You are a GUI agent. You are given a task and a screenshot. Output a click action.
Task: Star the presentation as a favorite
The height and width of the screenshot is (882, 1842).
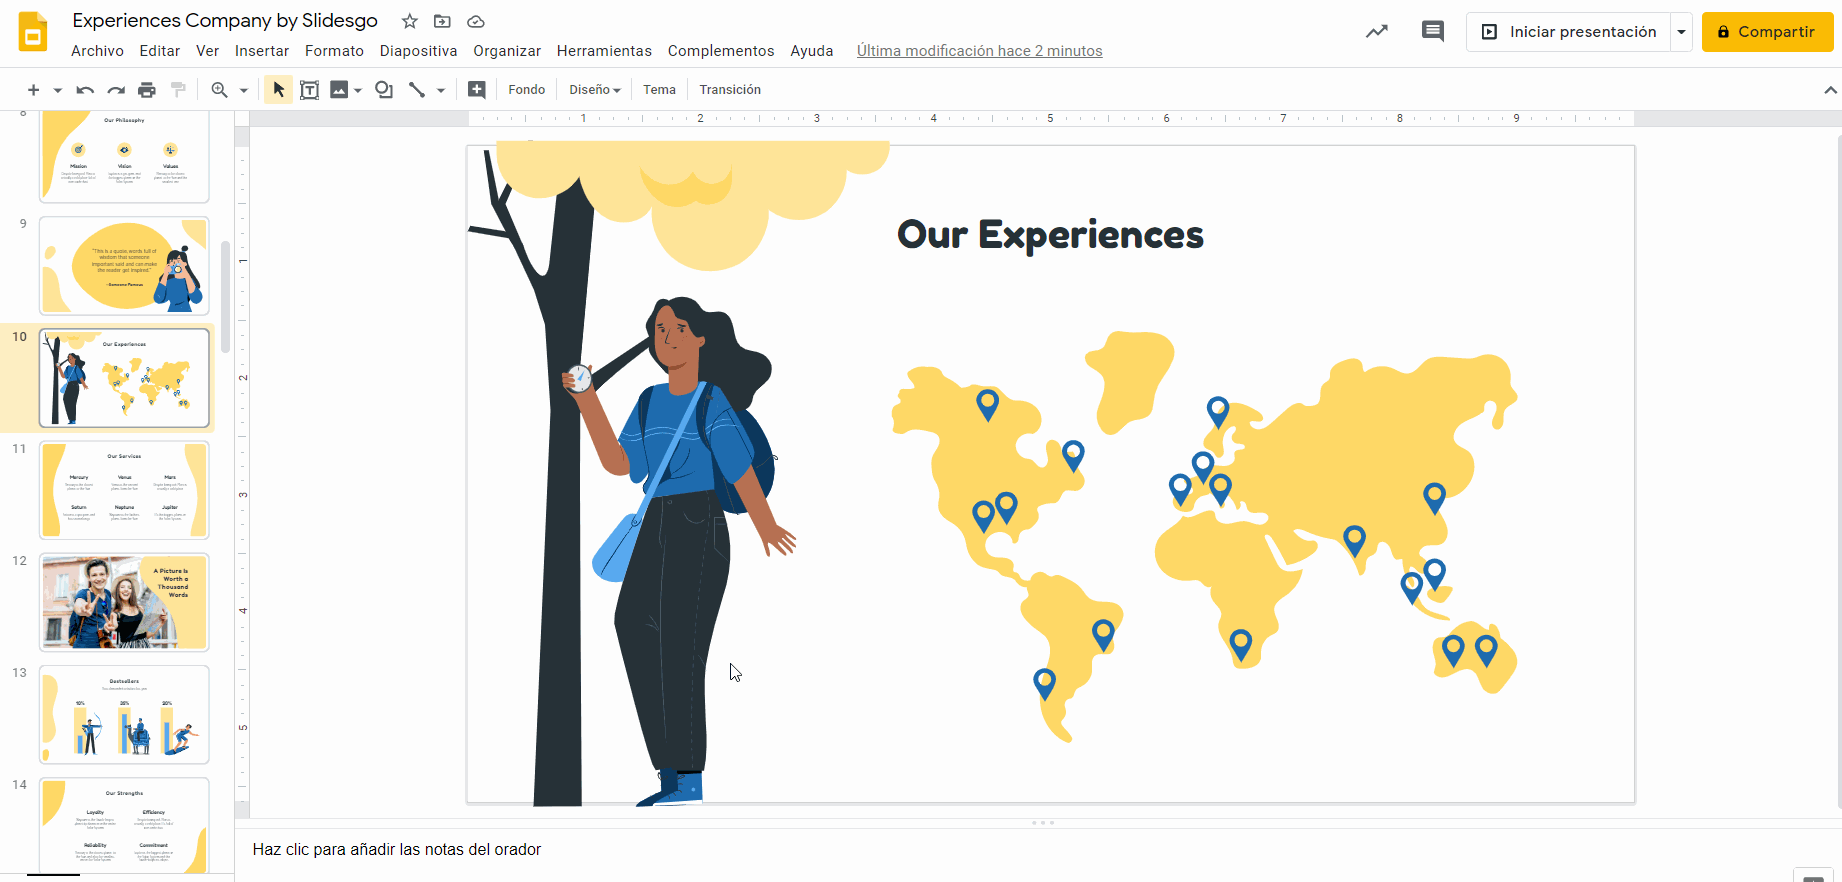click(409, 21)
